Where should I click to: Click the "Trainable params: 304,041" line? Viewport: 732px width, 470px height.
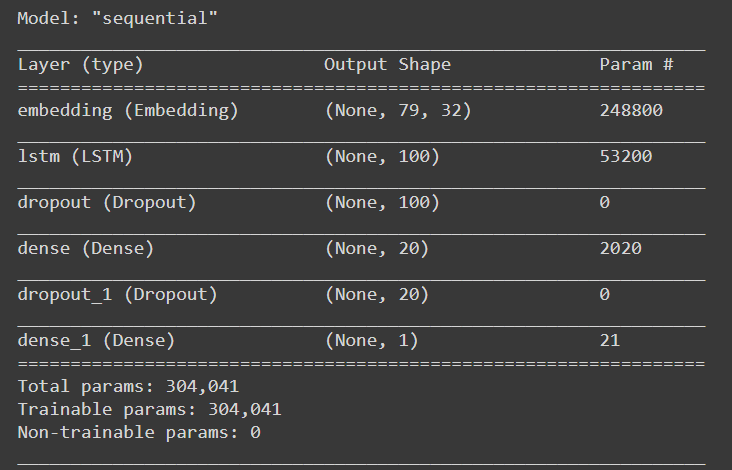pos(149,409)
